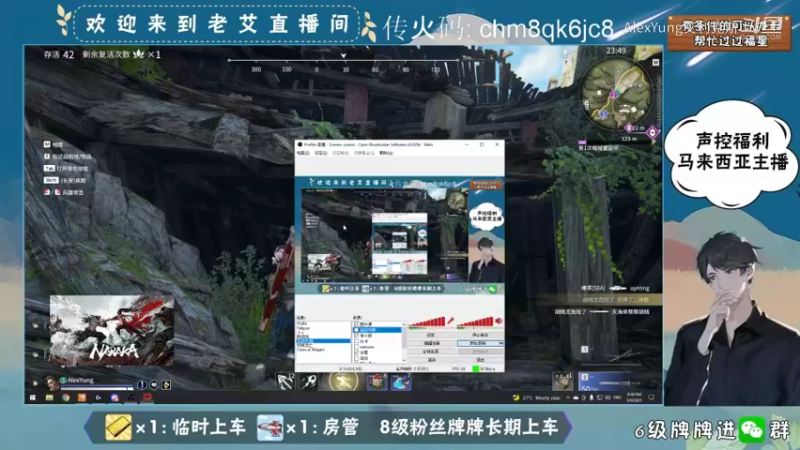Open the first menu in OBS menu bar
This screenshot has height=450, width=800.
(x=303, y=153)
